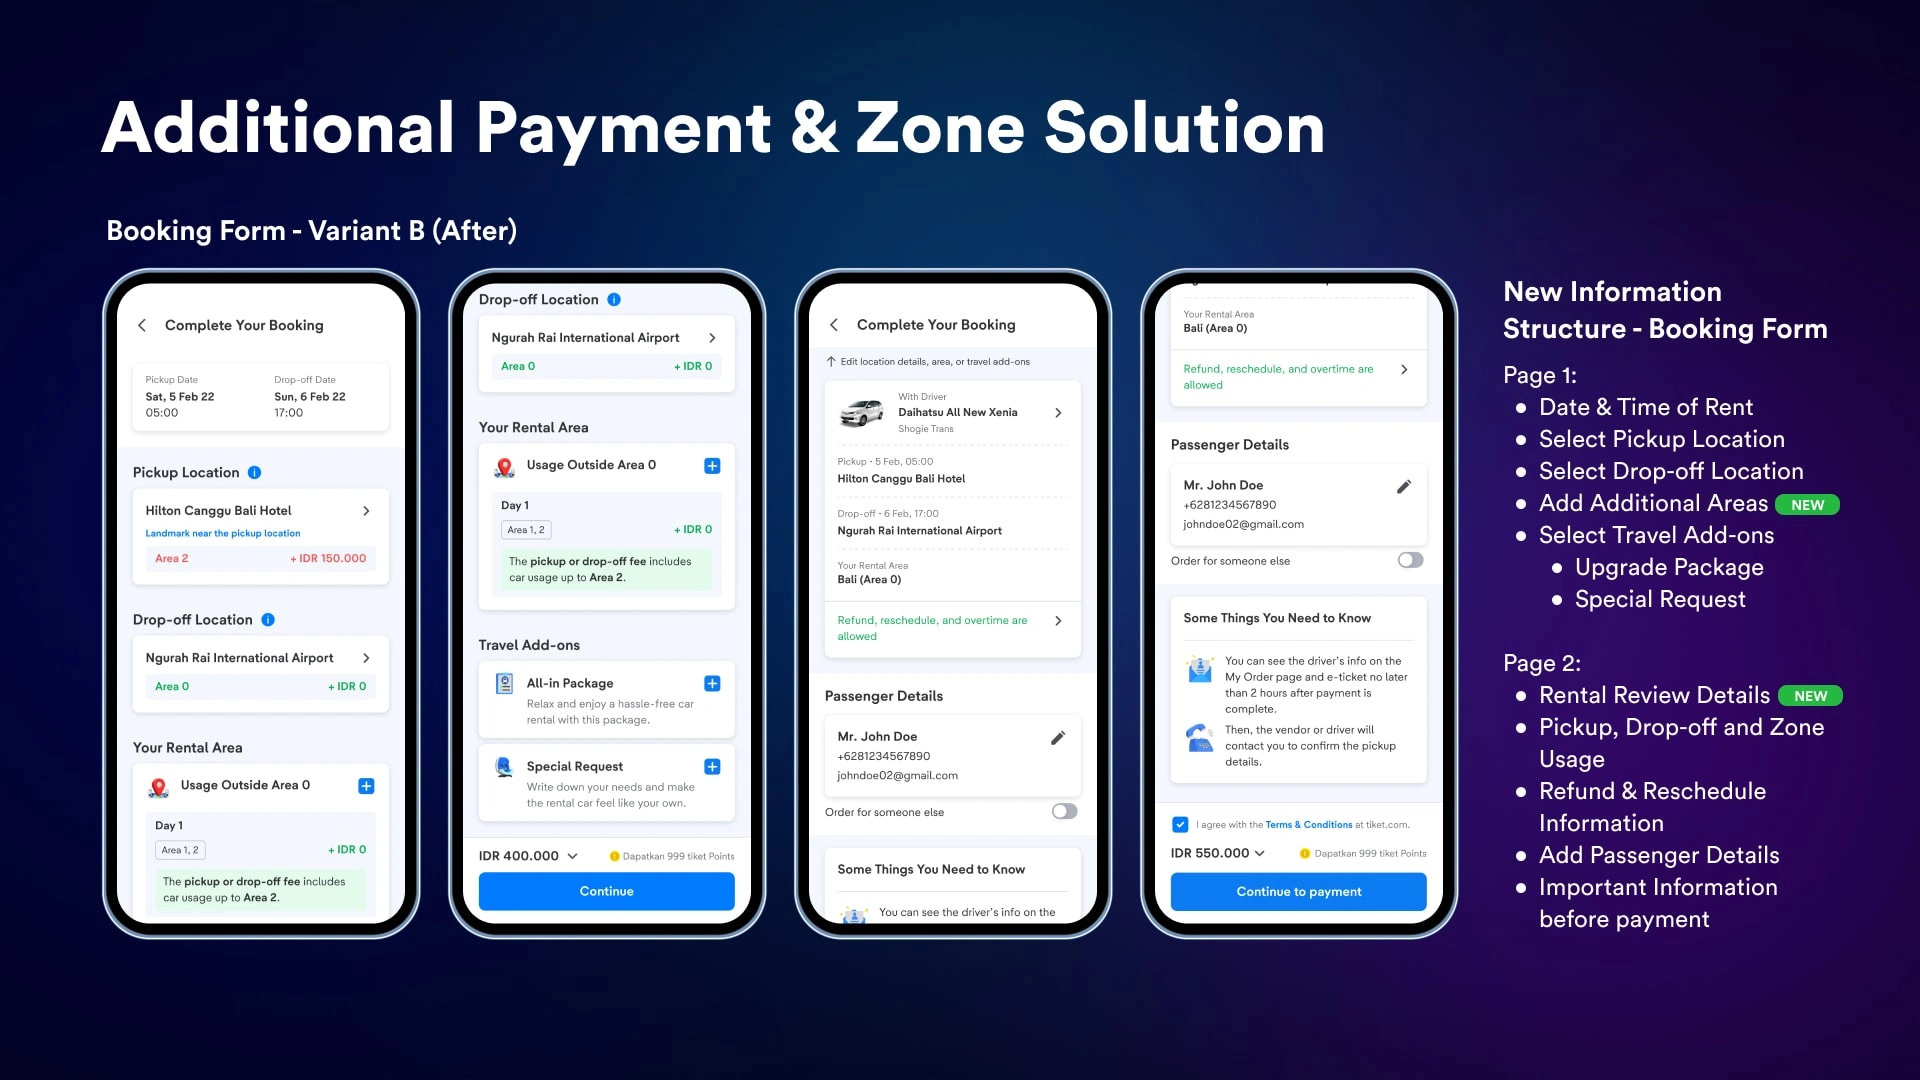Click the plus icon next to Special Request
Image resolution: width=1920 pixels, height=1080 pixels.
click(x=712, y=766)
